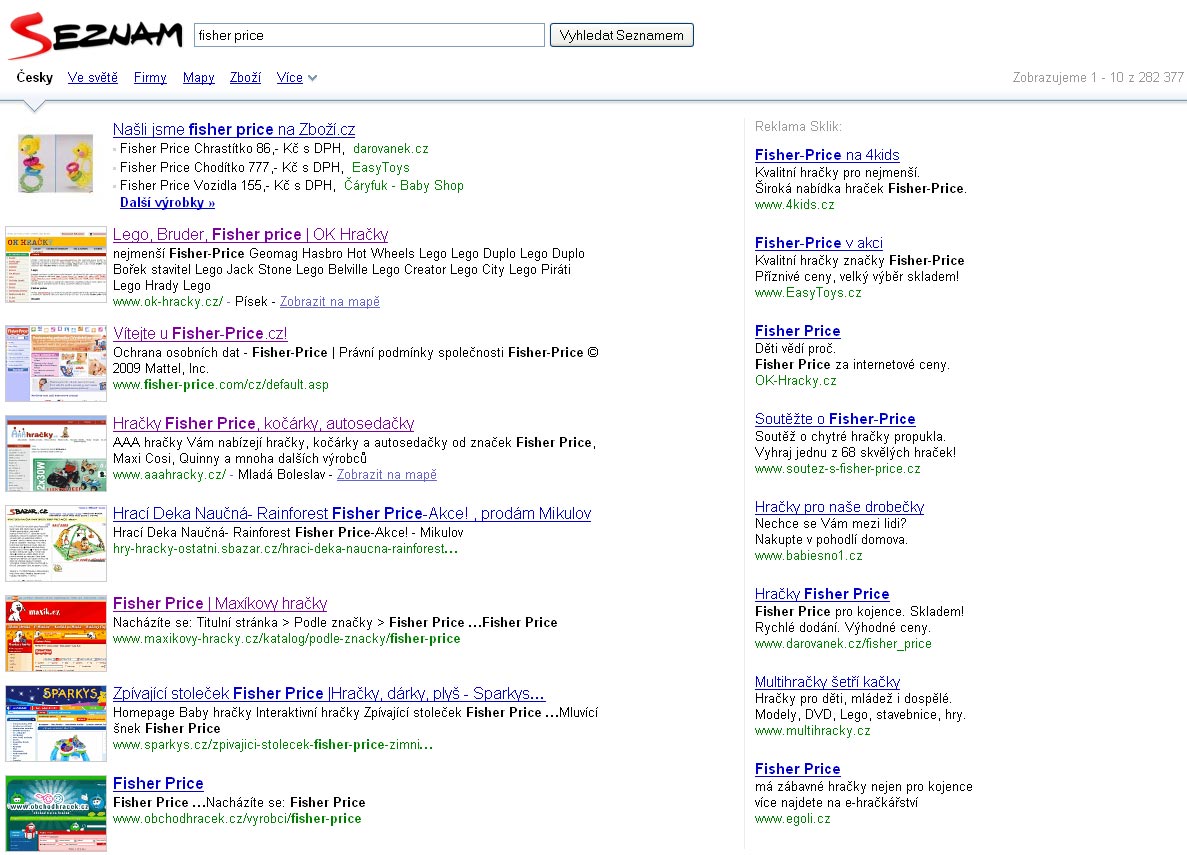Open 'Vítejte u Fisher-Price.cz!' result
The width and height of the screenshot is (1187, 855).
click(200, 333)
